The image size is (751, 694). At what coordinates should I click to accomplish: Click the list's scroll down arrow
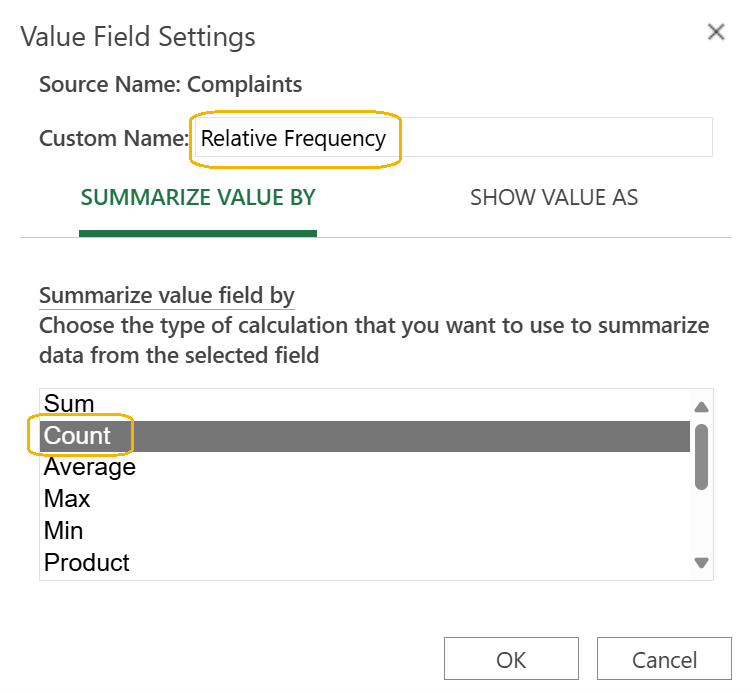(x=701, y=562)
